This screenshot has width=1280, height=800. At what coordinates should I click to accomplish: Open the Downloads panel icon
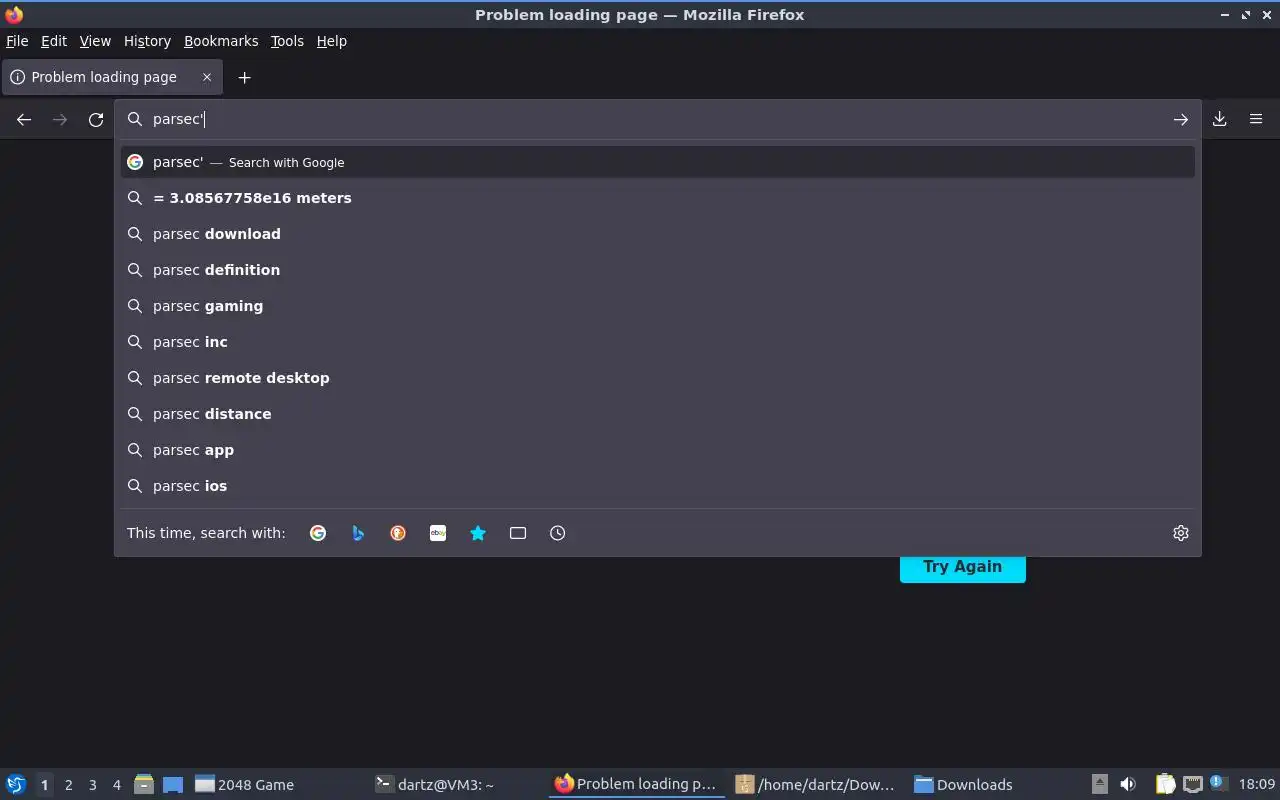click(1220, 119)
